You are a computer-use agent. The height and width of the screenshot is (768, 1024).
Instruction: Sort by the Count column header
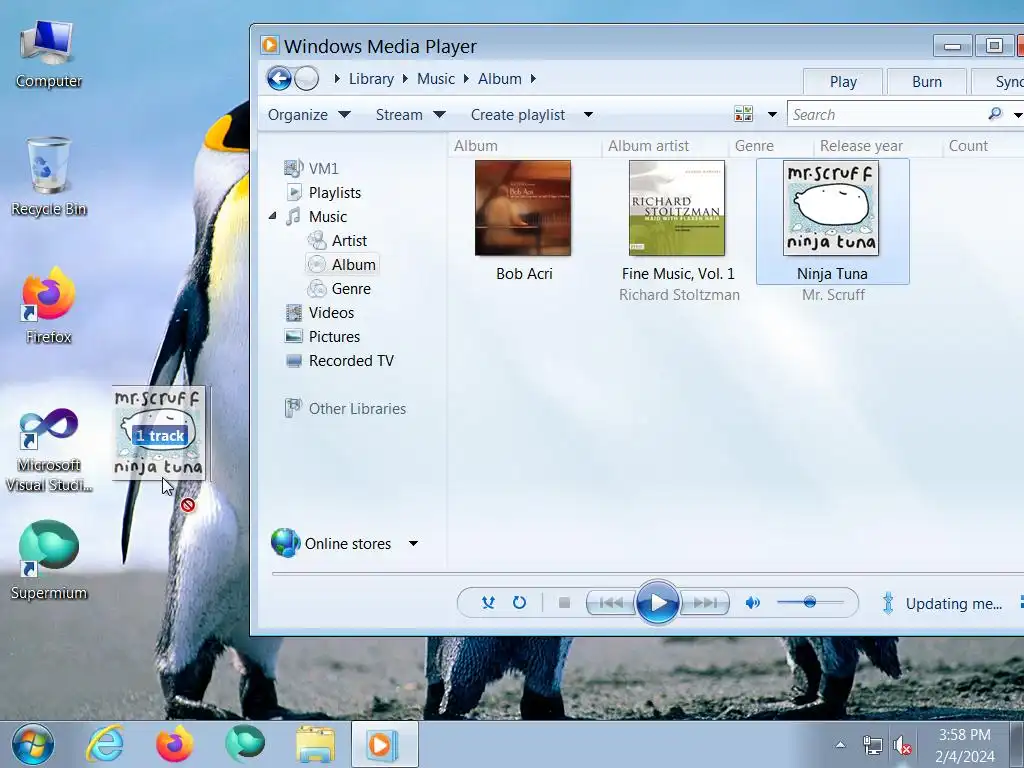point(968,146)
